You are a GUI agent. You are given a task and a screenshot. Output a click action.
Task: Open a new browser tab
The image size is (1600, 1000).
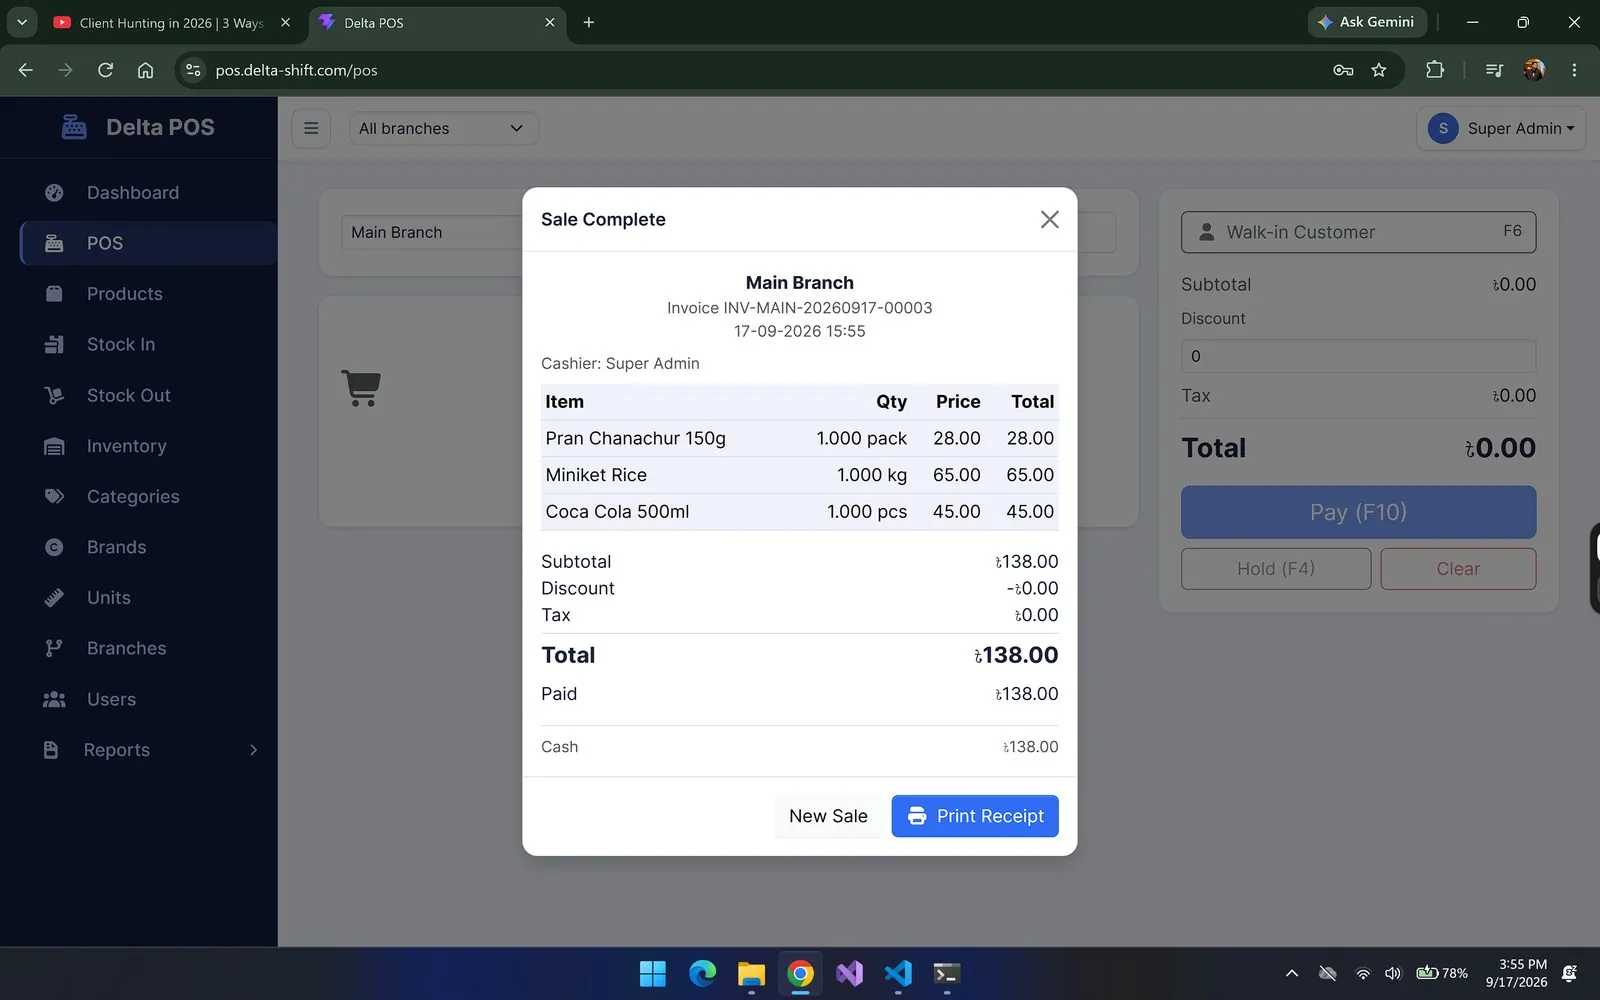589,22
